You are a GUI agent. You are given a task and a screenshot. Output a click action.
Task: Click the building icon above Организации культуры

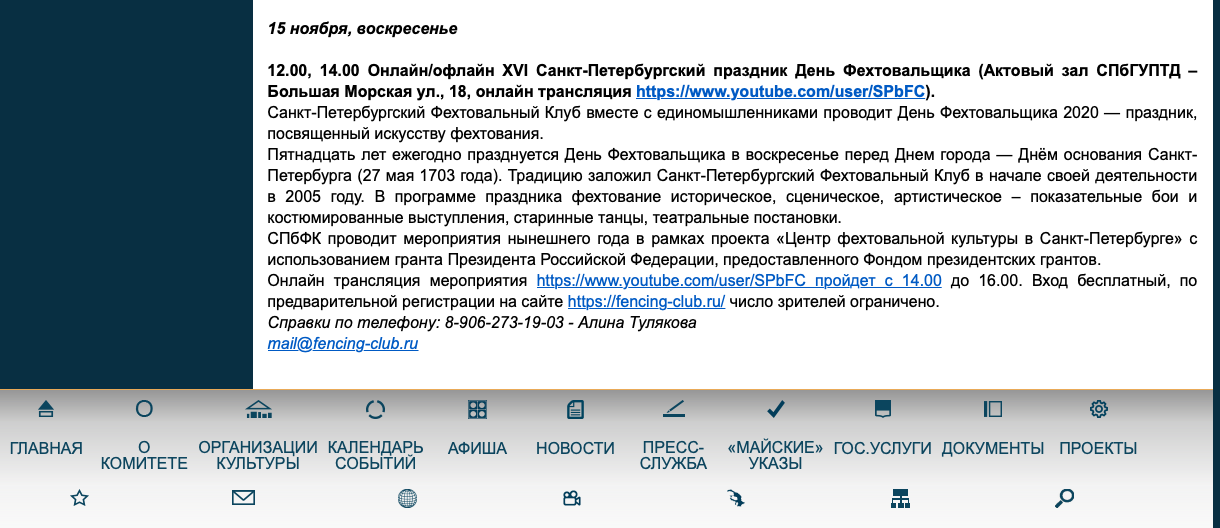coord(258,409)
